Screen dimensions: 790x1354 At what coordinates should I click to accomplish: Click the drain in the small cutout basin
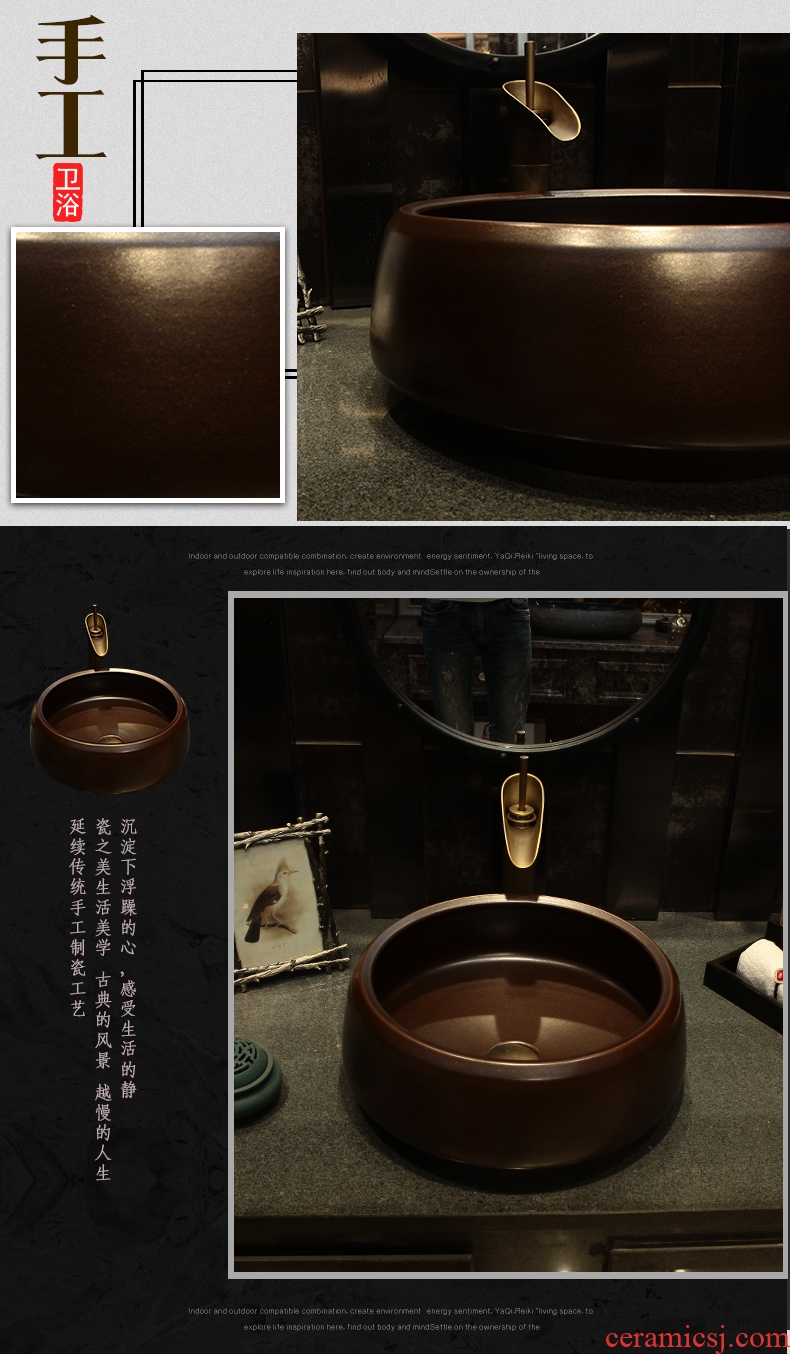click(110, 741)
